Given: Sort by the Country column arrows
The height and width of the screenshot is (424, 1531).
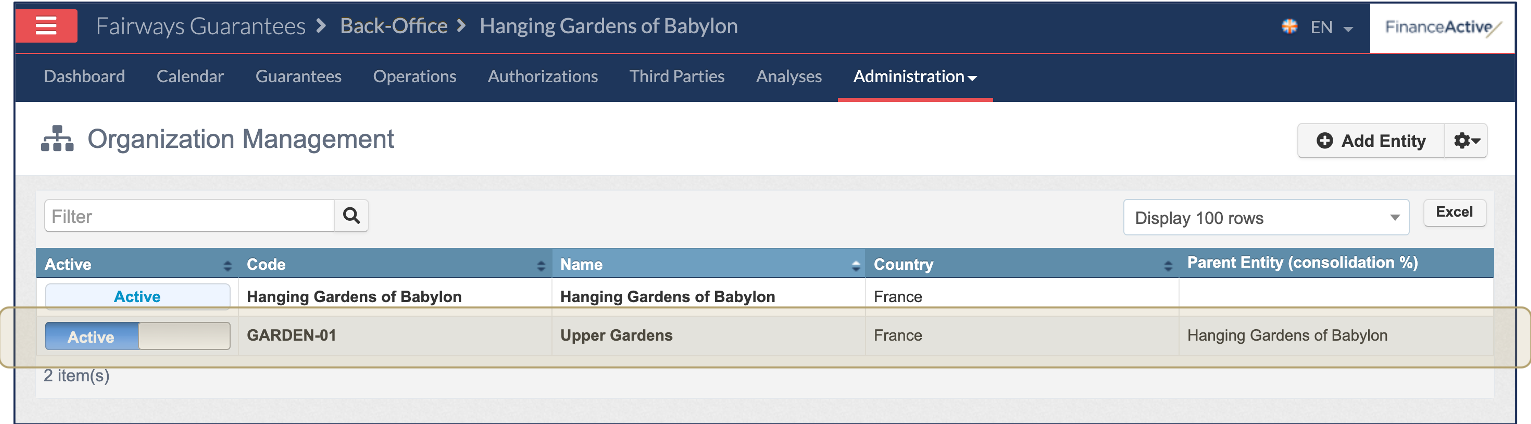Looking at the screenshot, I should (1168, 265).
